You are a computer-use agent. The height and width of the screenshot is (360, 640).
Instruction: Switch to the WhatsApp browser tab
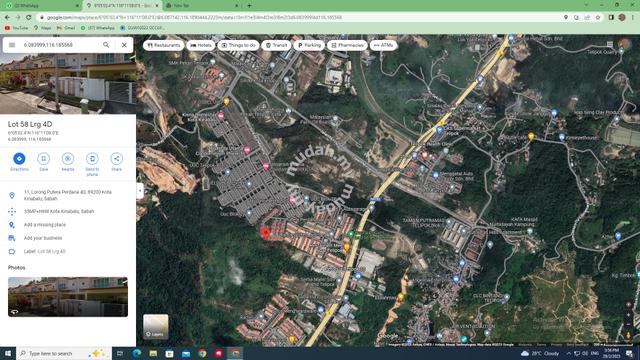coord(41,6)
